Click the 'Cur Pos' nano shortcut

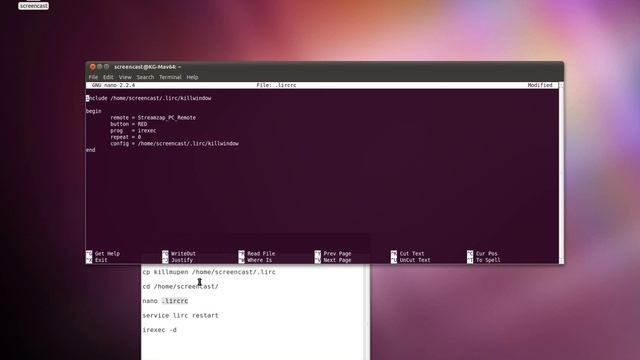(x=482, y=253)
